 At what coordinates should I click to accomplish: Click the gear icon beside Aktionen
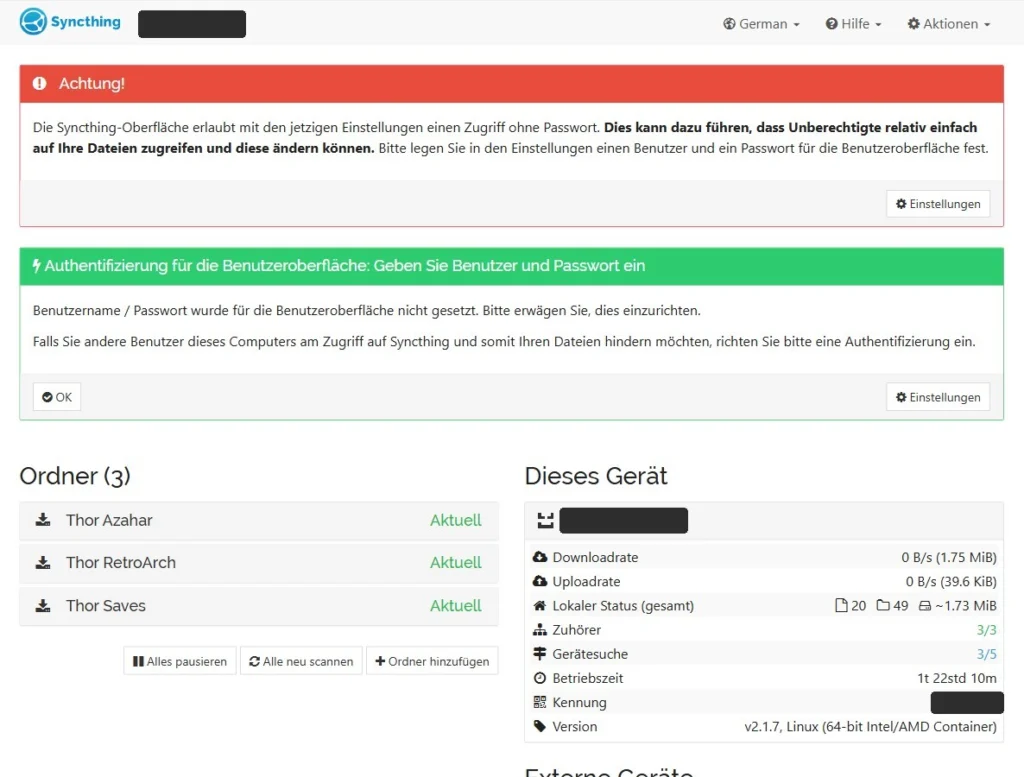tap(914, 24)
